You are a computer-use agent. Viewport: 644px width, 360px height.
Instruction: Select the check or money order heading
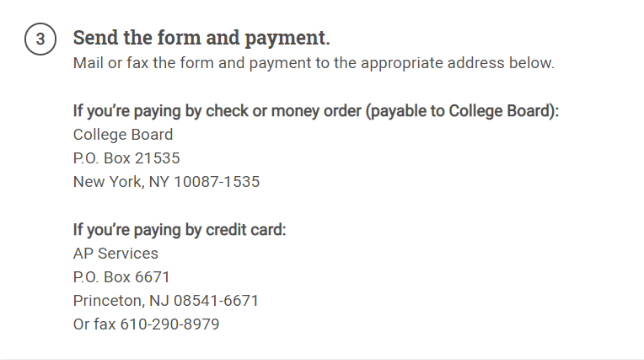pyautogui.click(x=316, y=111)
